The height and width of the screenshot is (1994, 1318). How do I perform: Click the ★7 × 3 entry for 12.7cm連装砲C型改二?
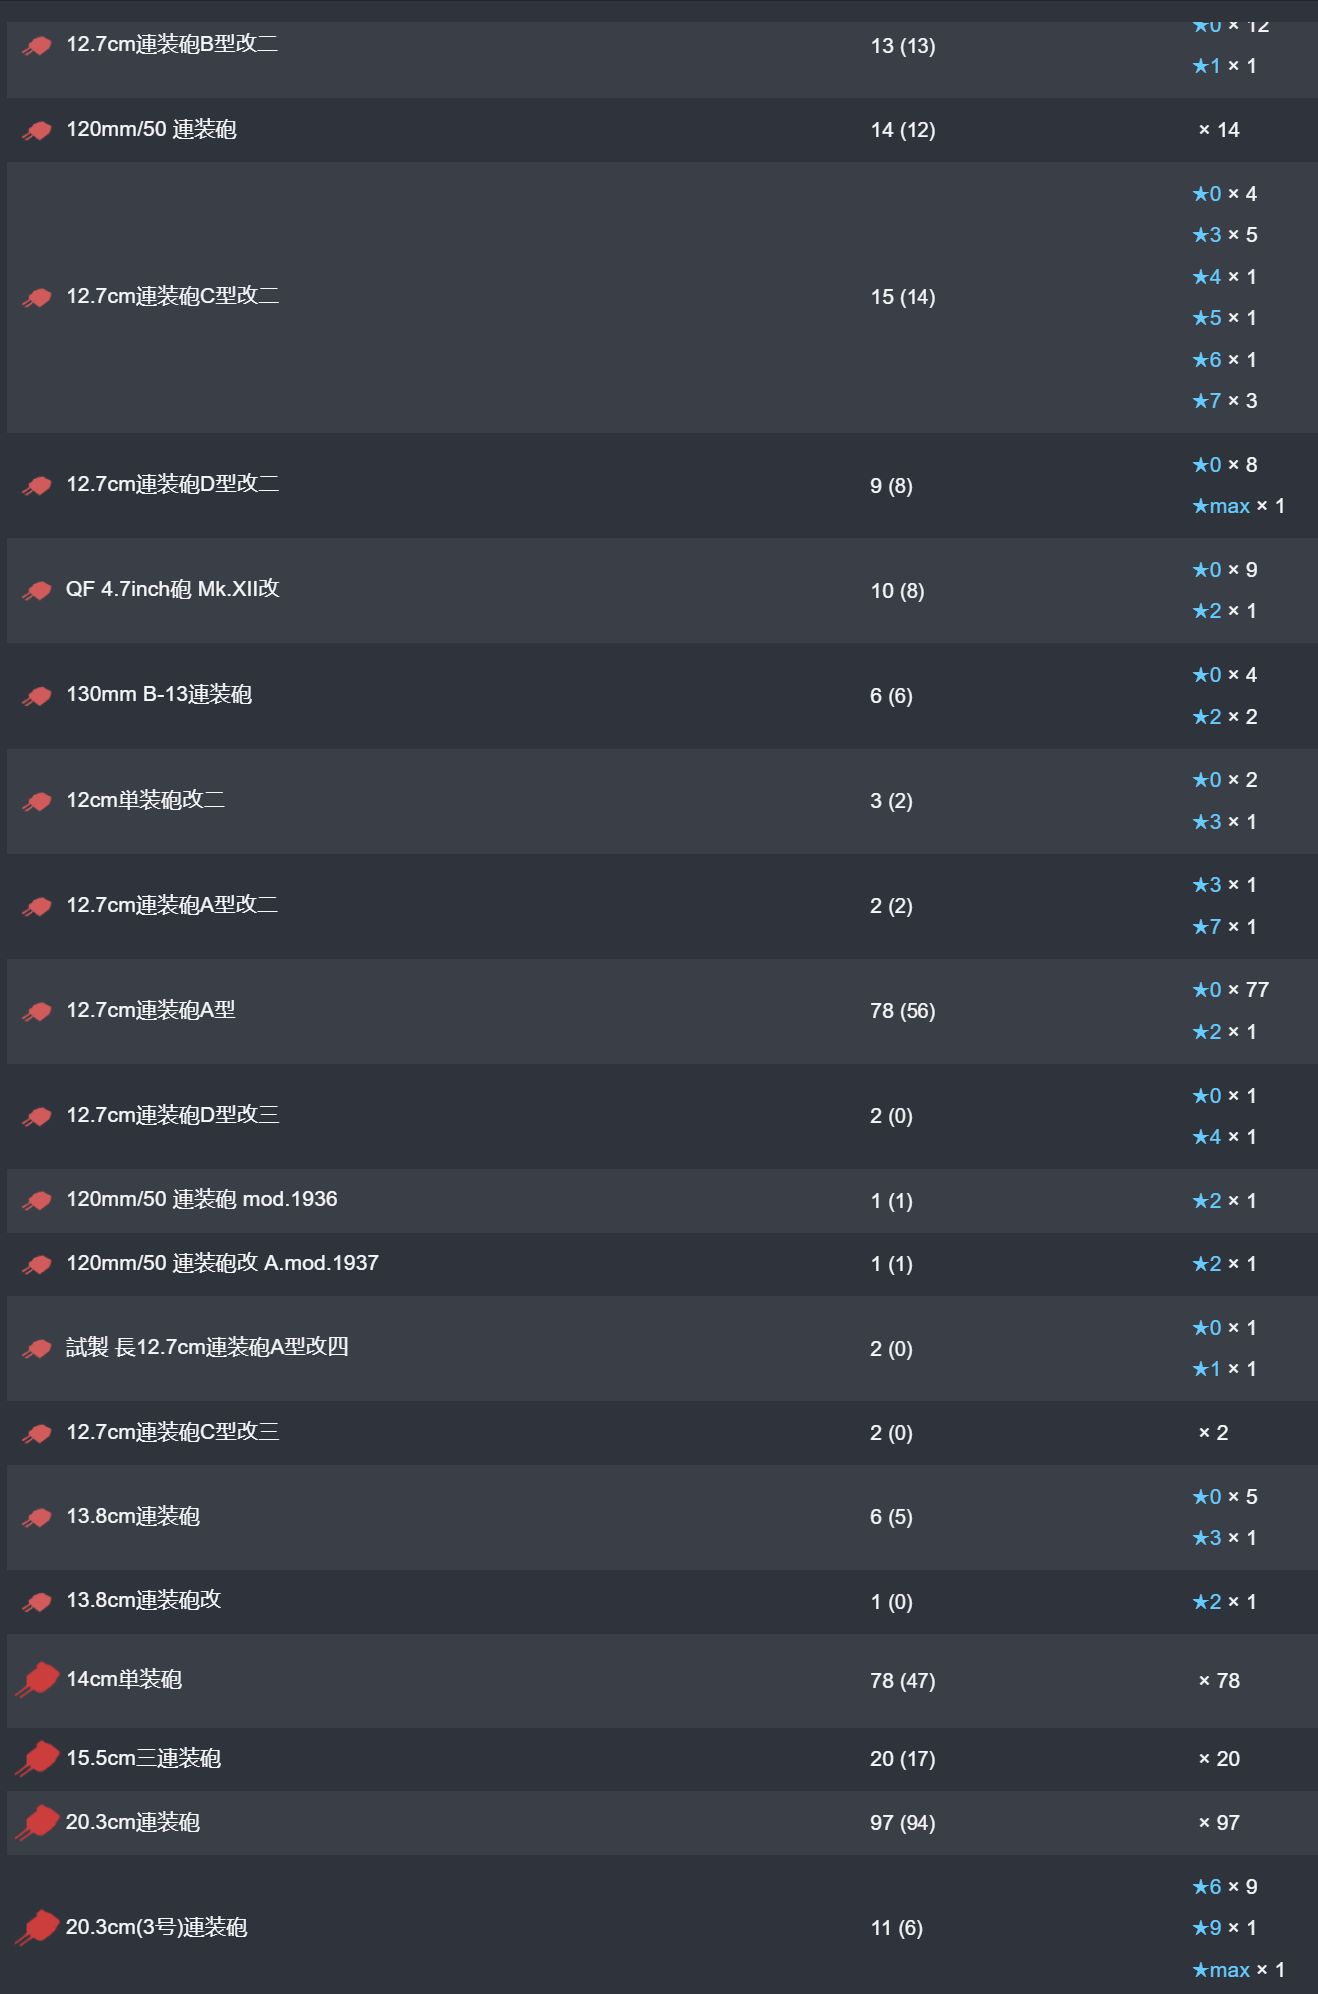tap(1224, 401)
